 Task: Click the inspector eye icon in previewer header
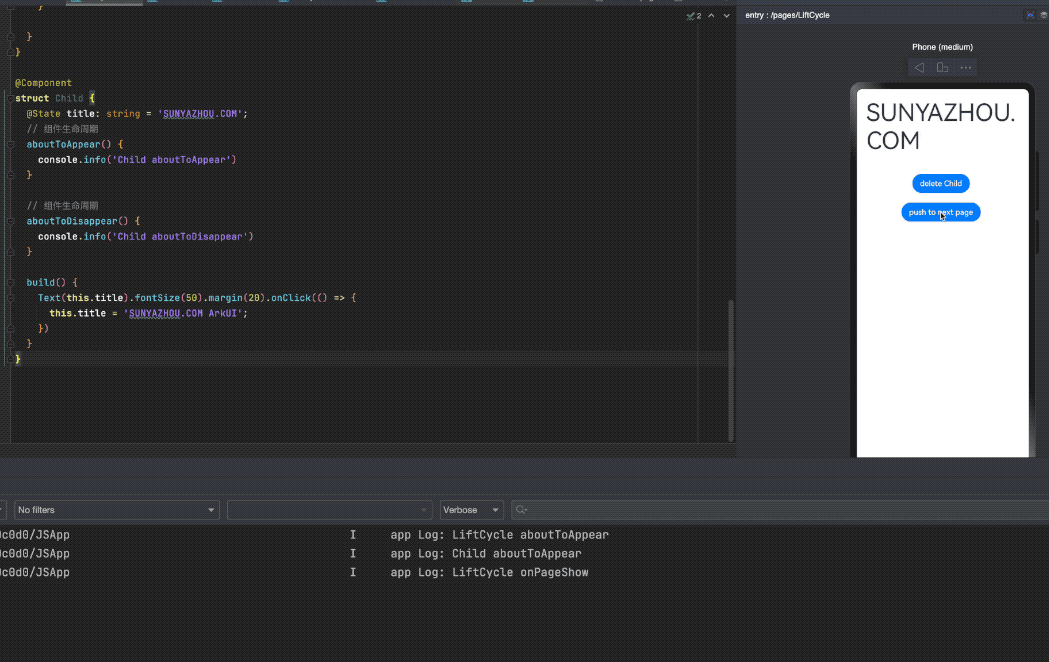[x=1030, y=15]
